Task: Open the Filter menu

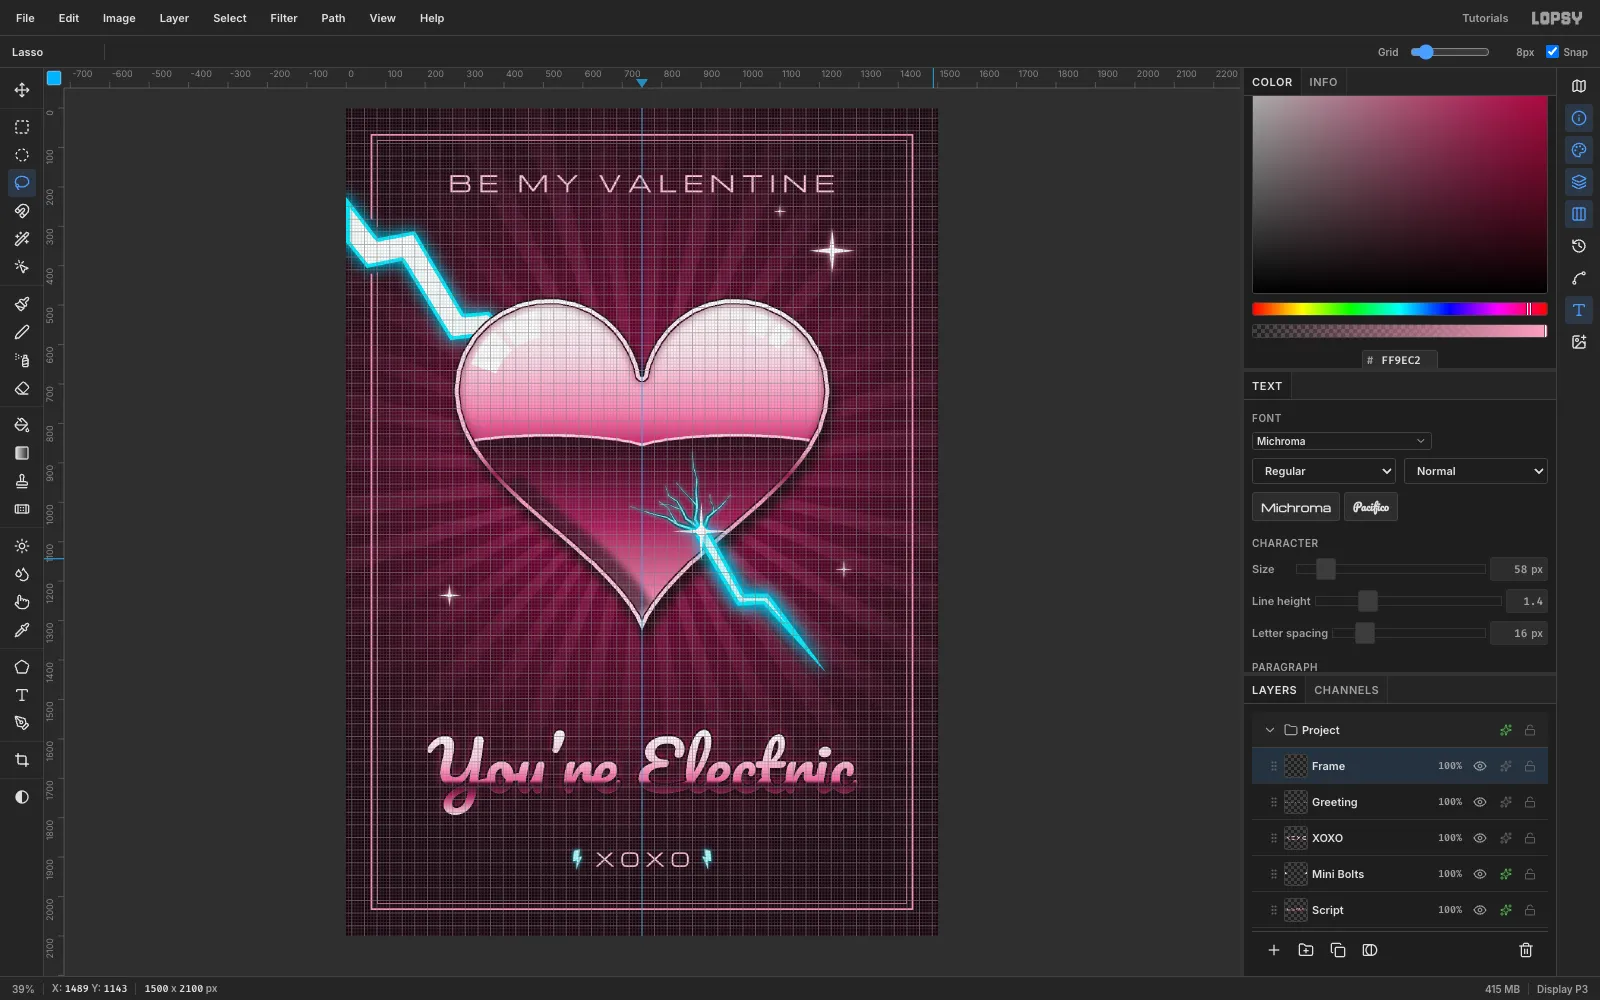Action: 284,18
